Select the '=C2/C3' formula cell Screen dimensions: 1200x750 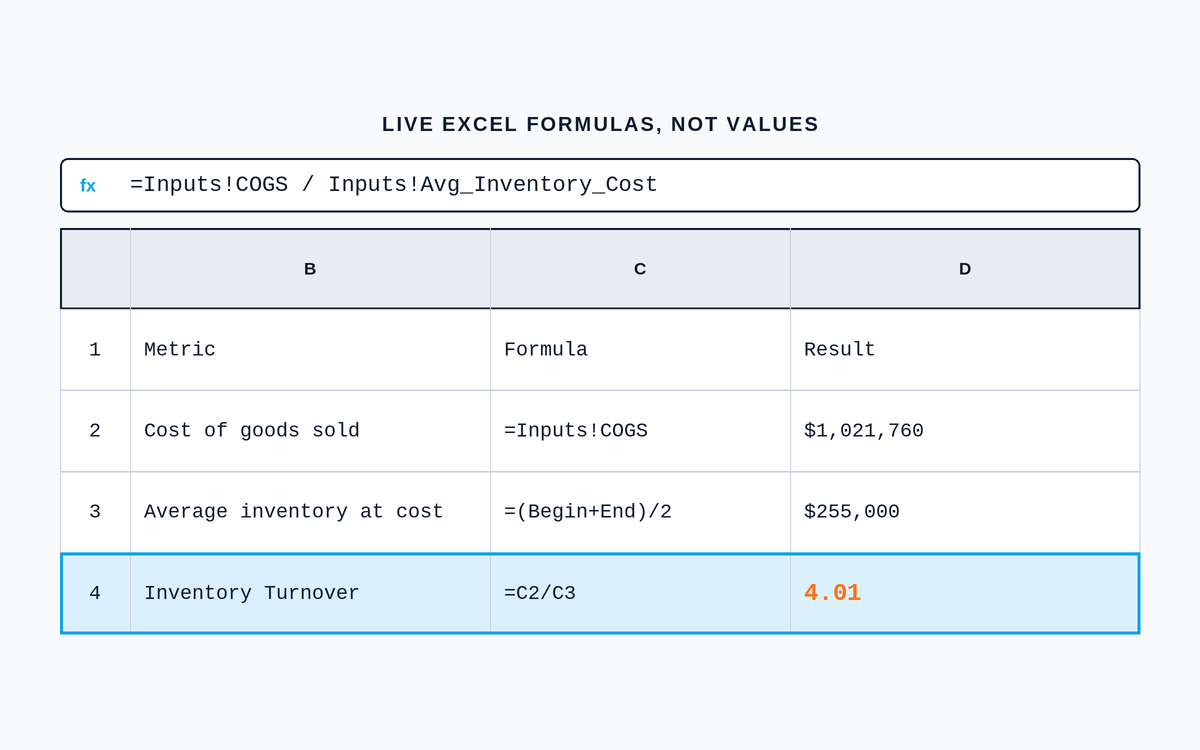click(640, 593)
